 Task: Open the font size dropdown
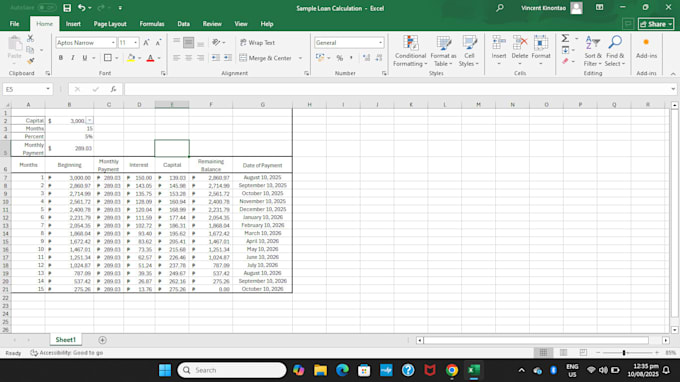tap(135, 42)
